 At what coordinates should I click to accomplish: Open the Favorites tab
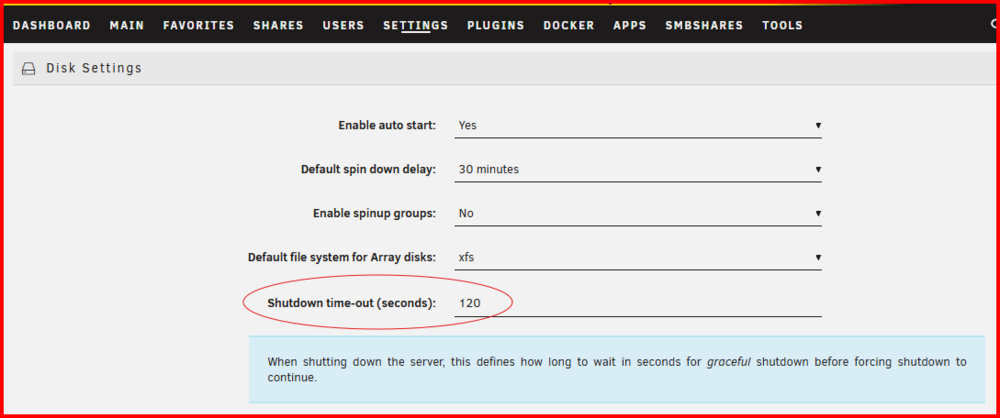click(199, 26)
